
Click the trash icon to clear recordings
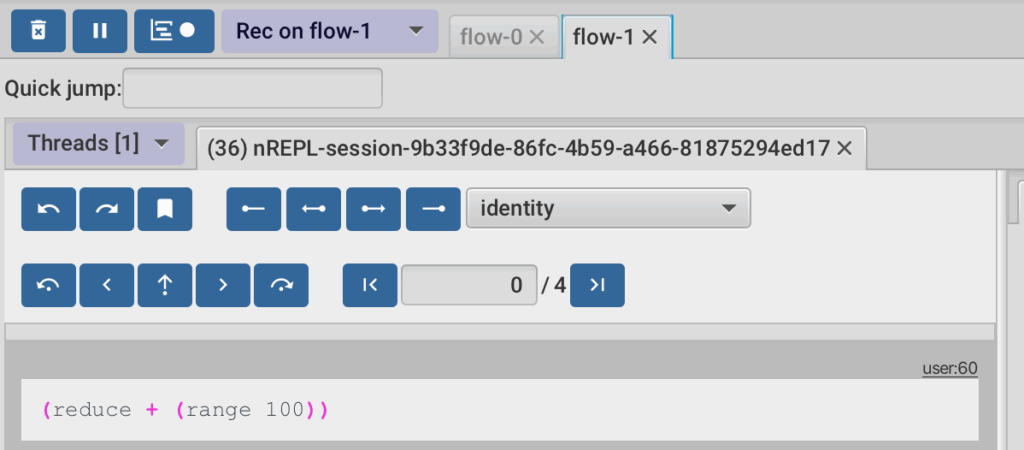click(x=39, y=31)
